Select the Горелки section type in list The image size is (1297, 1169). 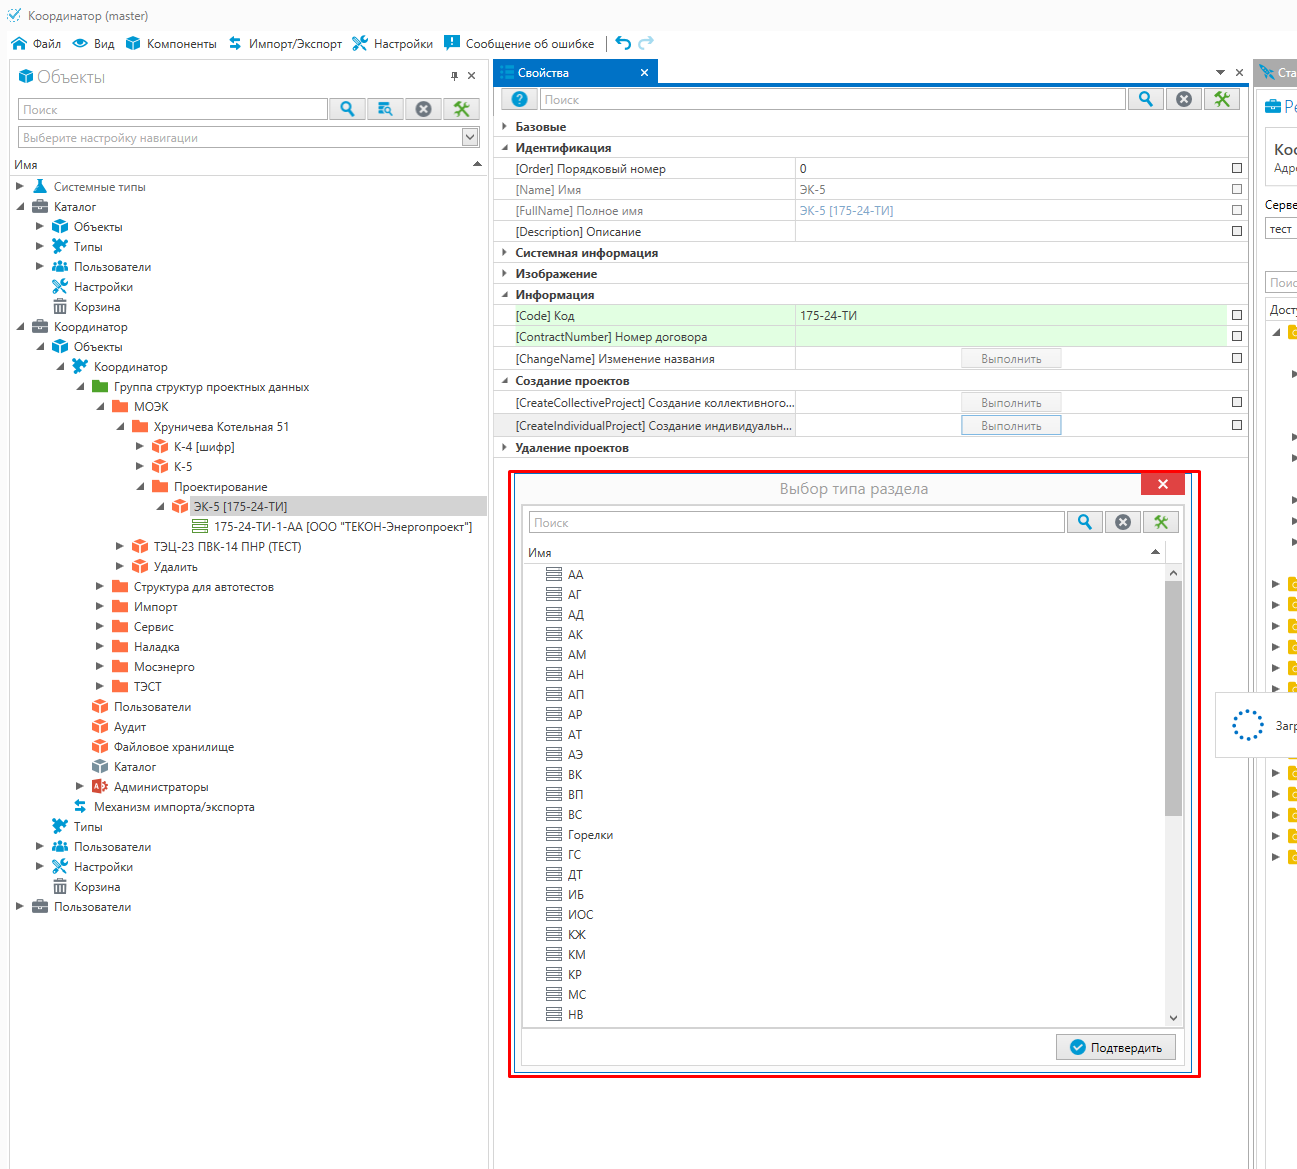coord(590,835)
